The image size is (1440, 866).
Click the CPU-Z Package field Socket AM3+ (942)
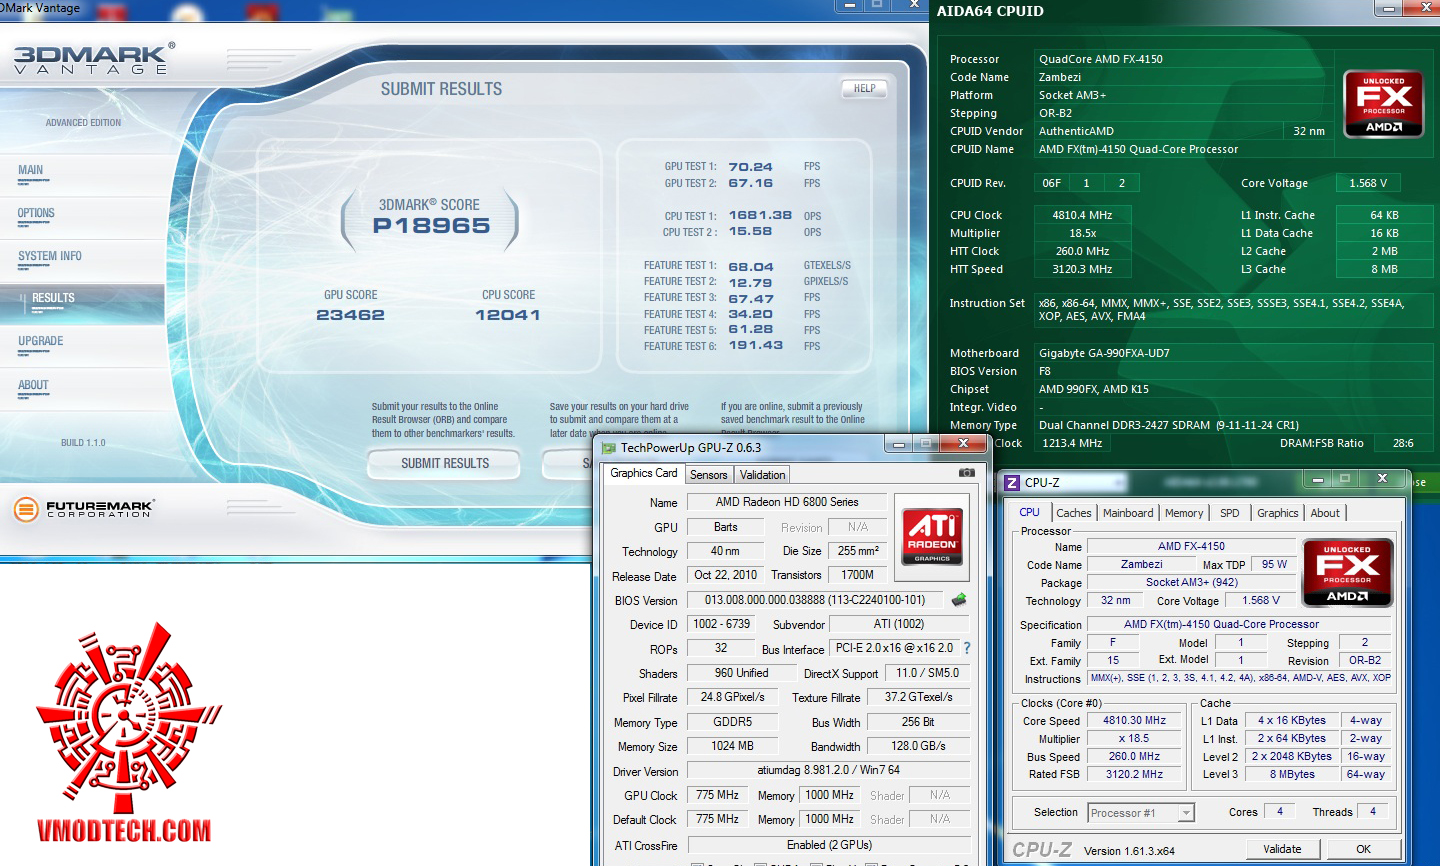point(1191,582)
